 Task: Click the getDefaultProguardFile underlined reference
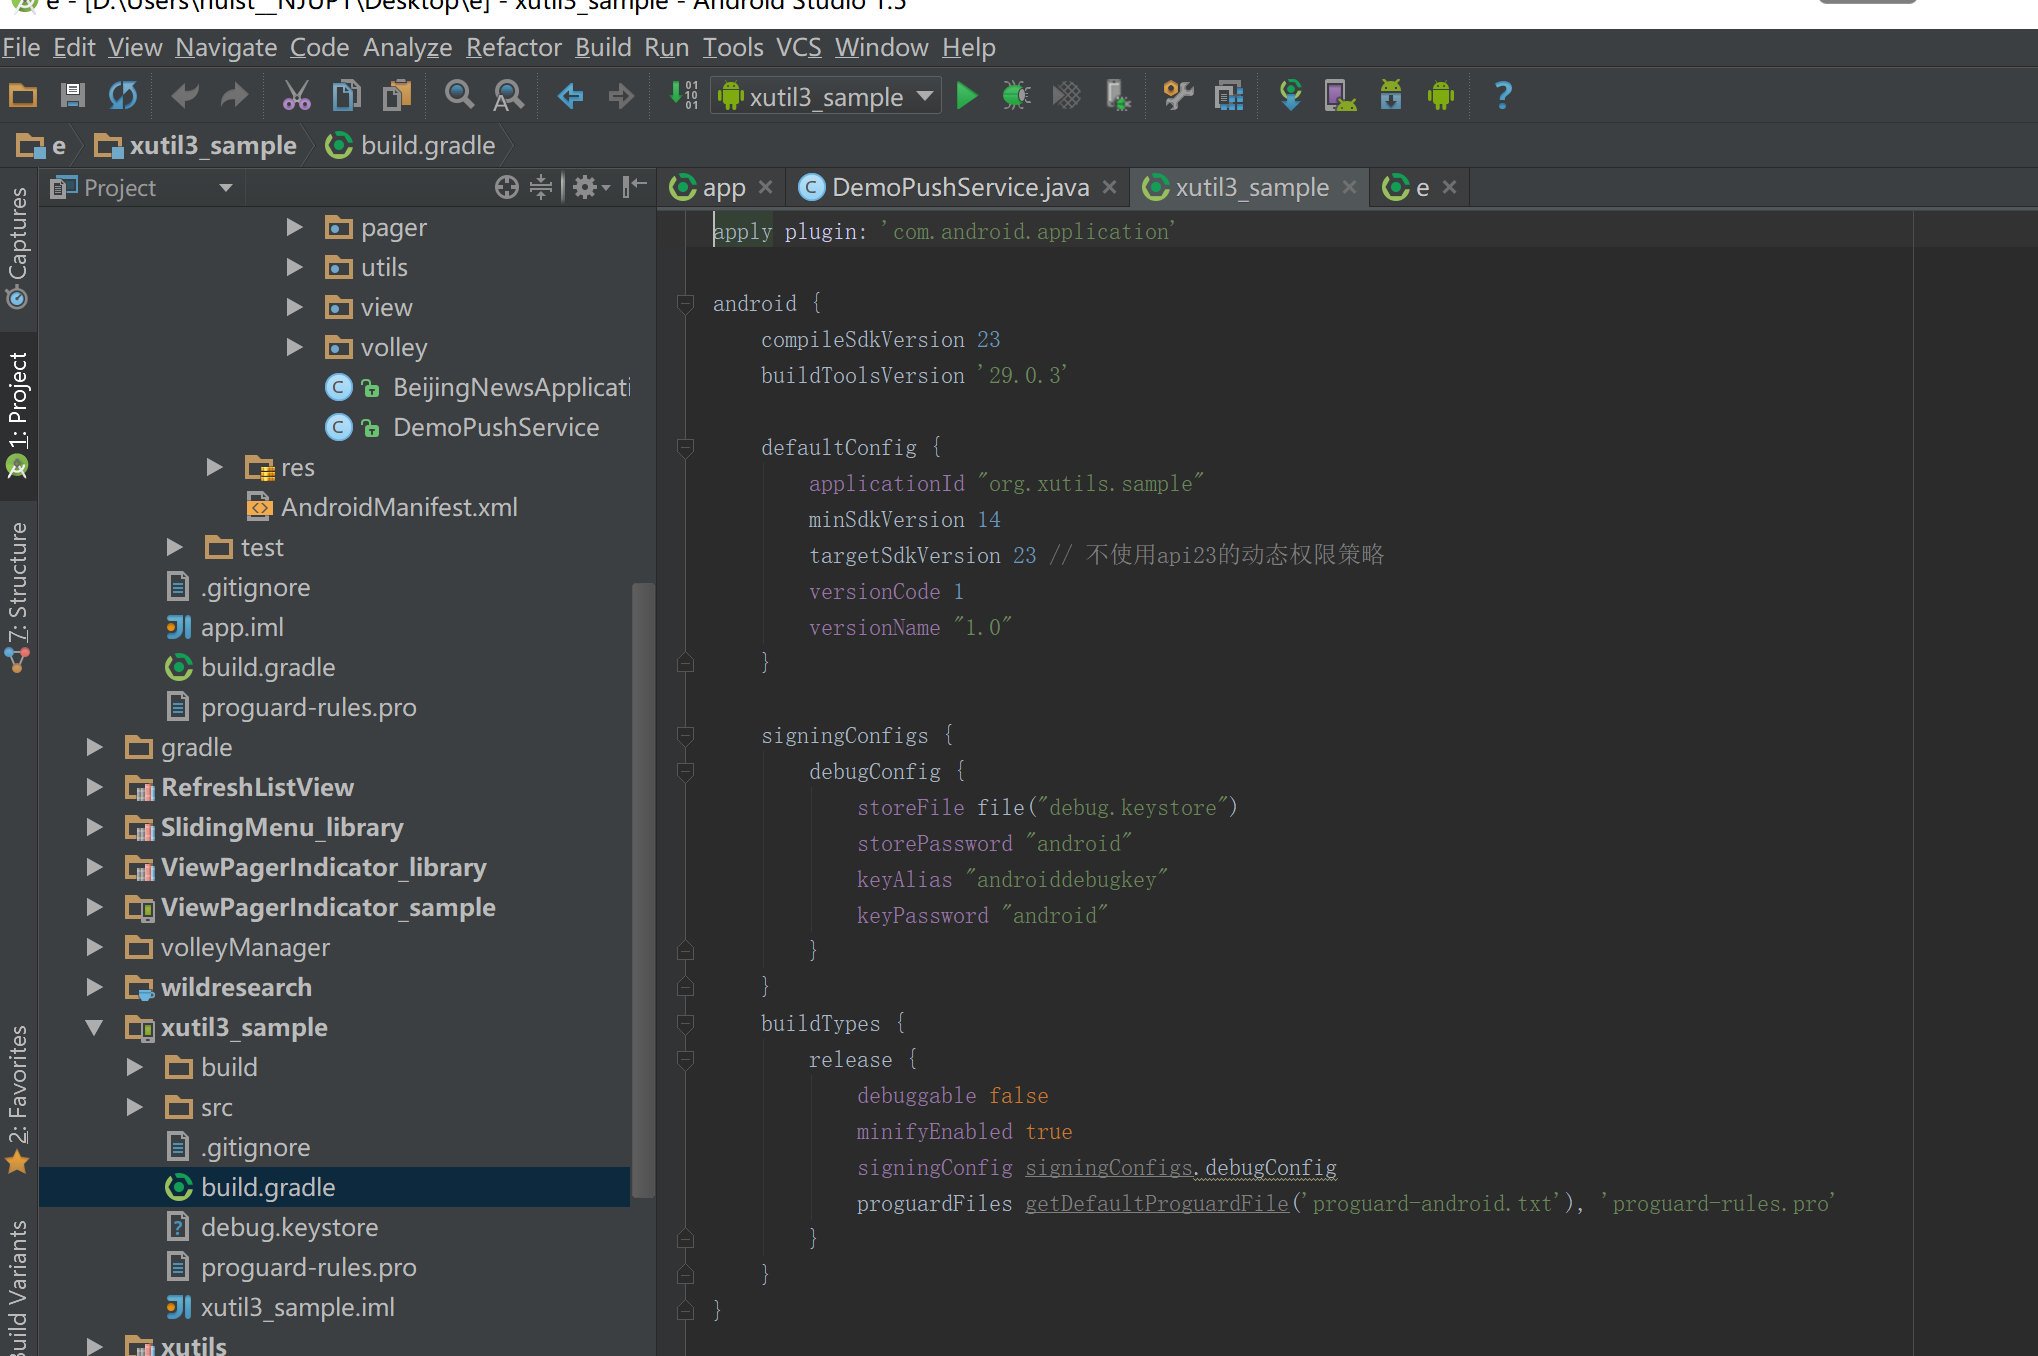click(1157, 1203)
